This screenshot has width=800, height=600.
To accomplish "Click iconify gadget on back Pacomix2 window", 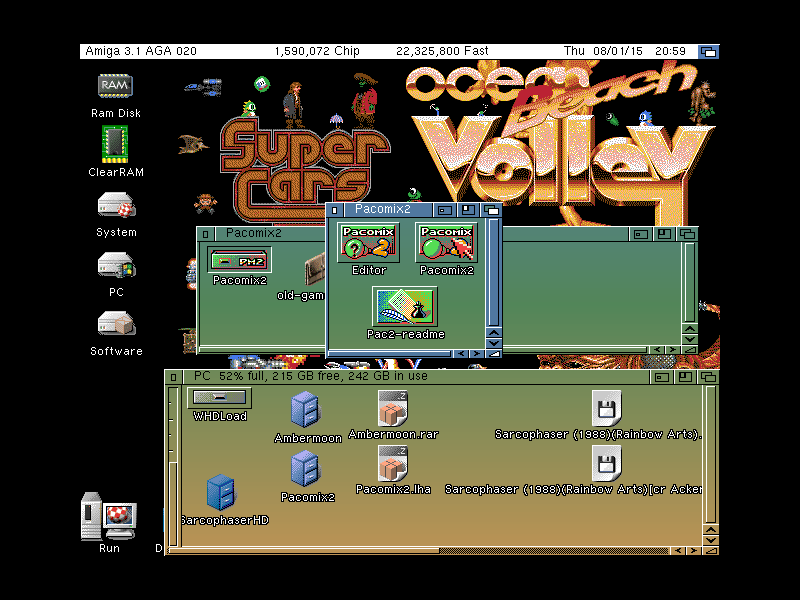I will coord(641,234).
